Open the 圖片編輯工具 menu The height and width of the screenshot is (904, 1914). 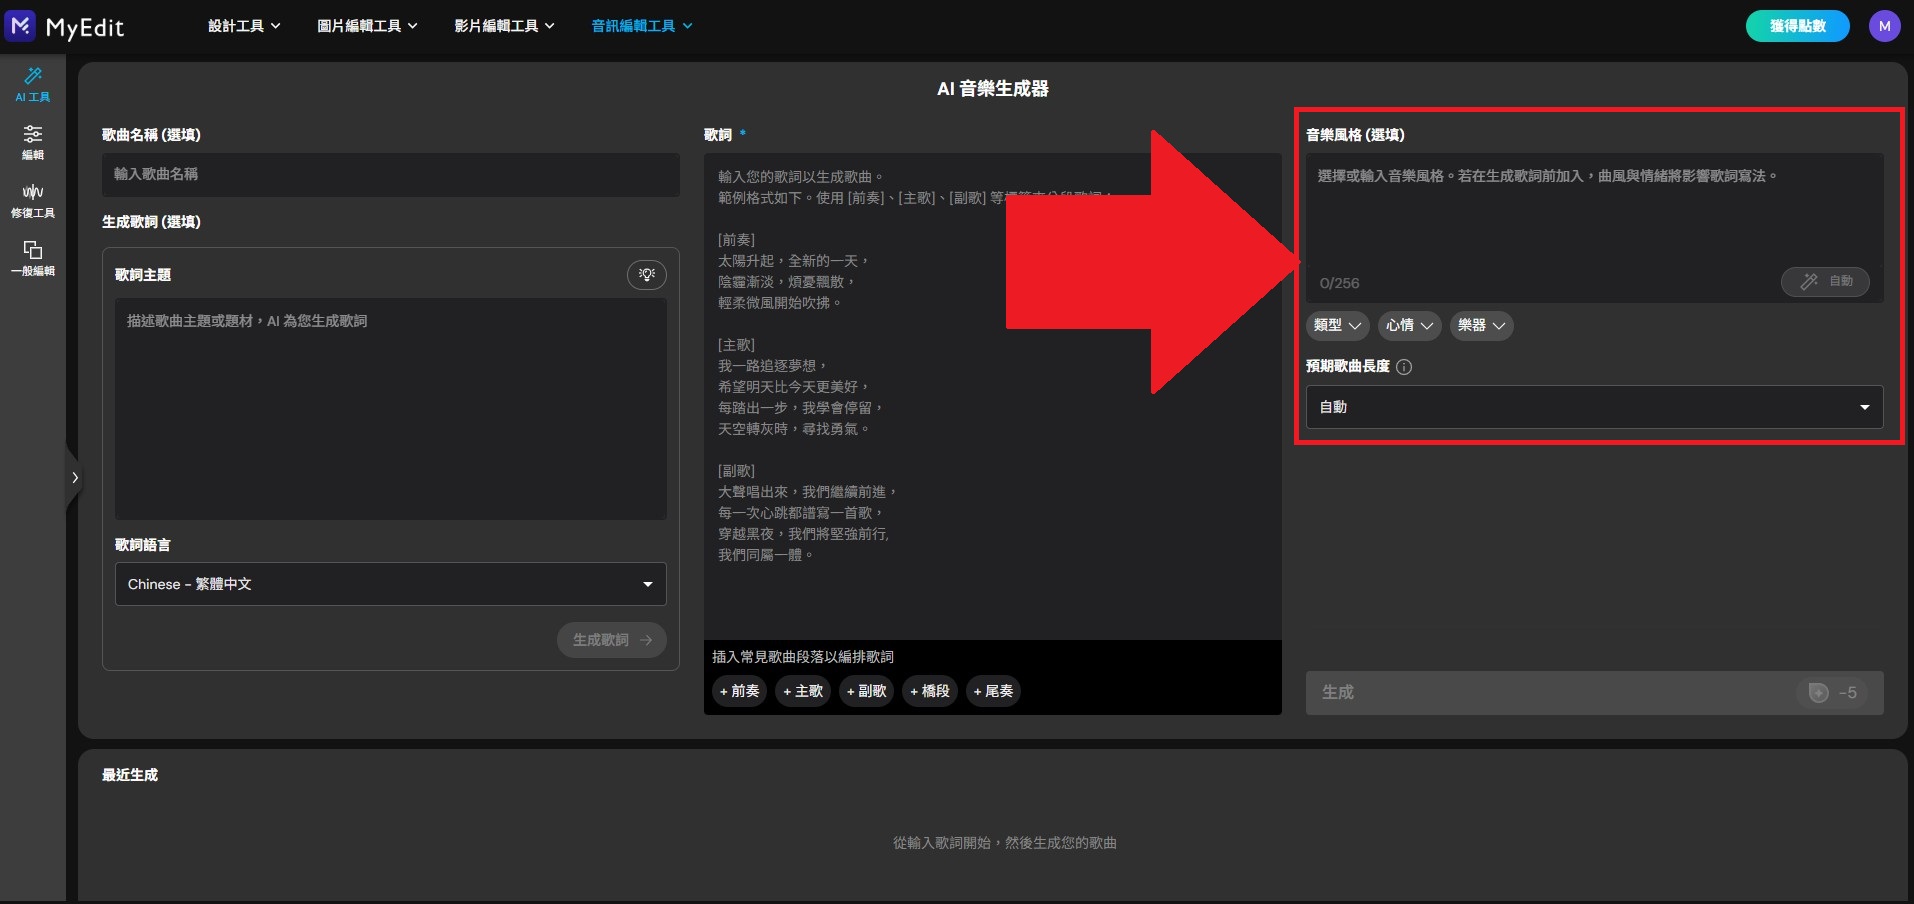(x=367, y=26)
